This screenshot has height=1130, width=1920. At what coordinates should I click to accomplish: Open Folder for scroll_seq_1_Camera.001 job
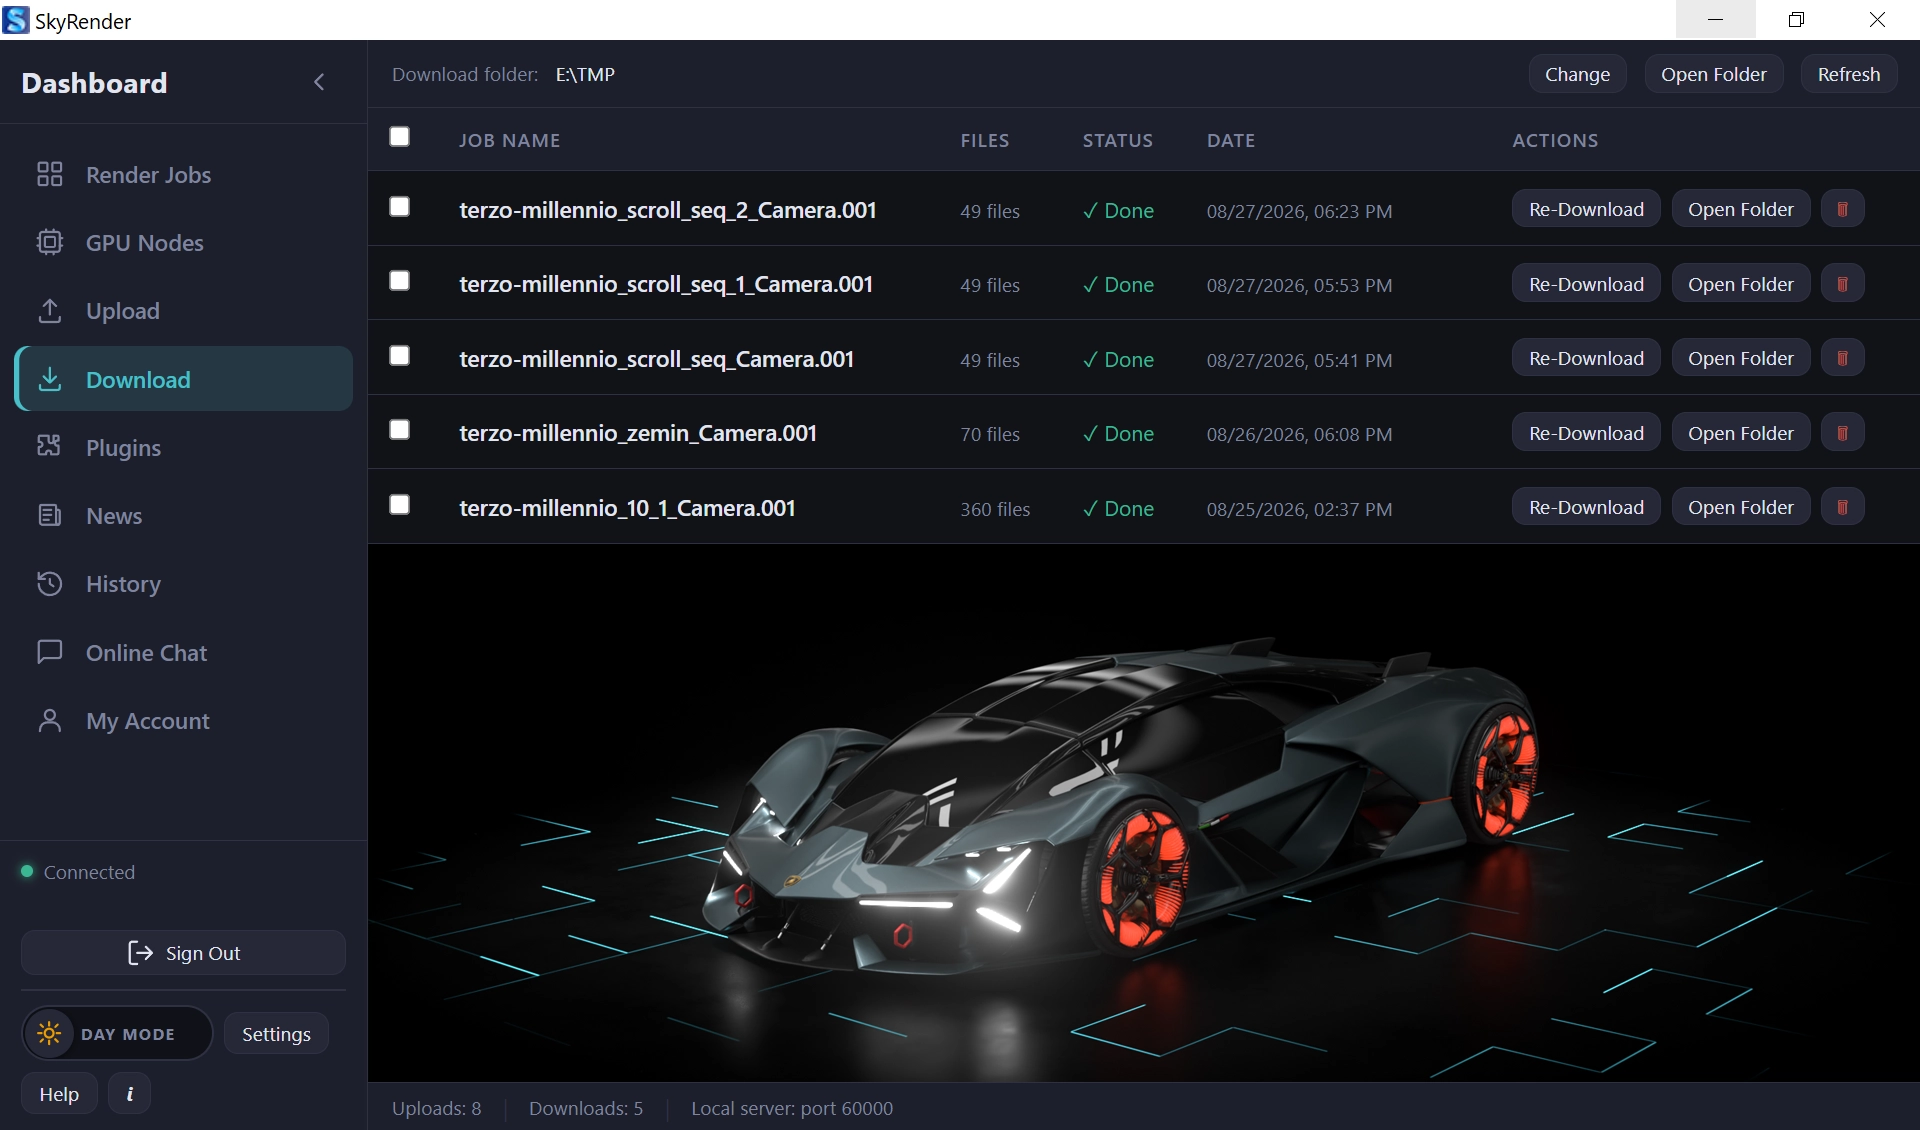(x=1741, y=284)
